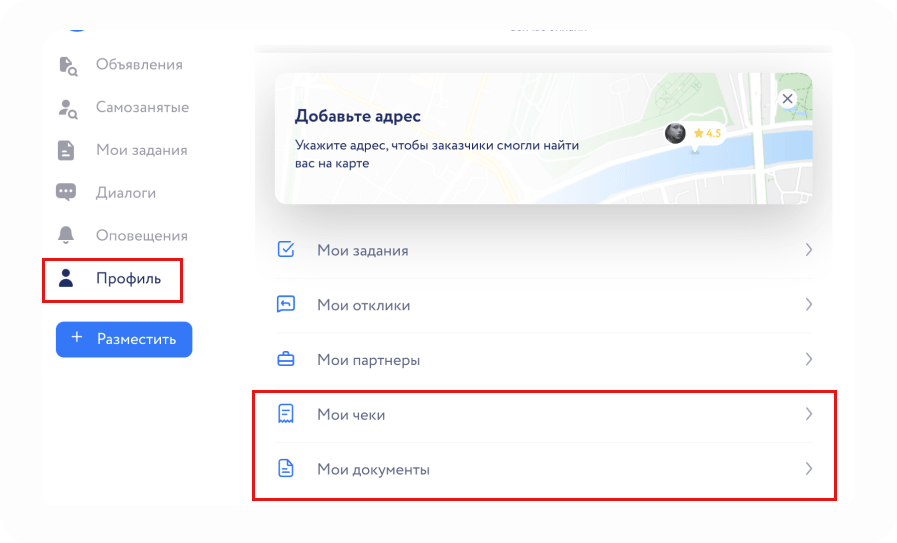Click the checkbox icon beside Мои задания row
897x543 pixels.
coord(286,250)
